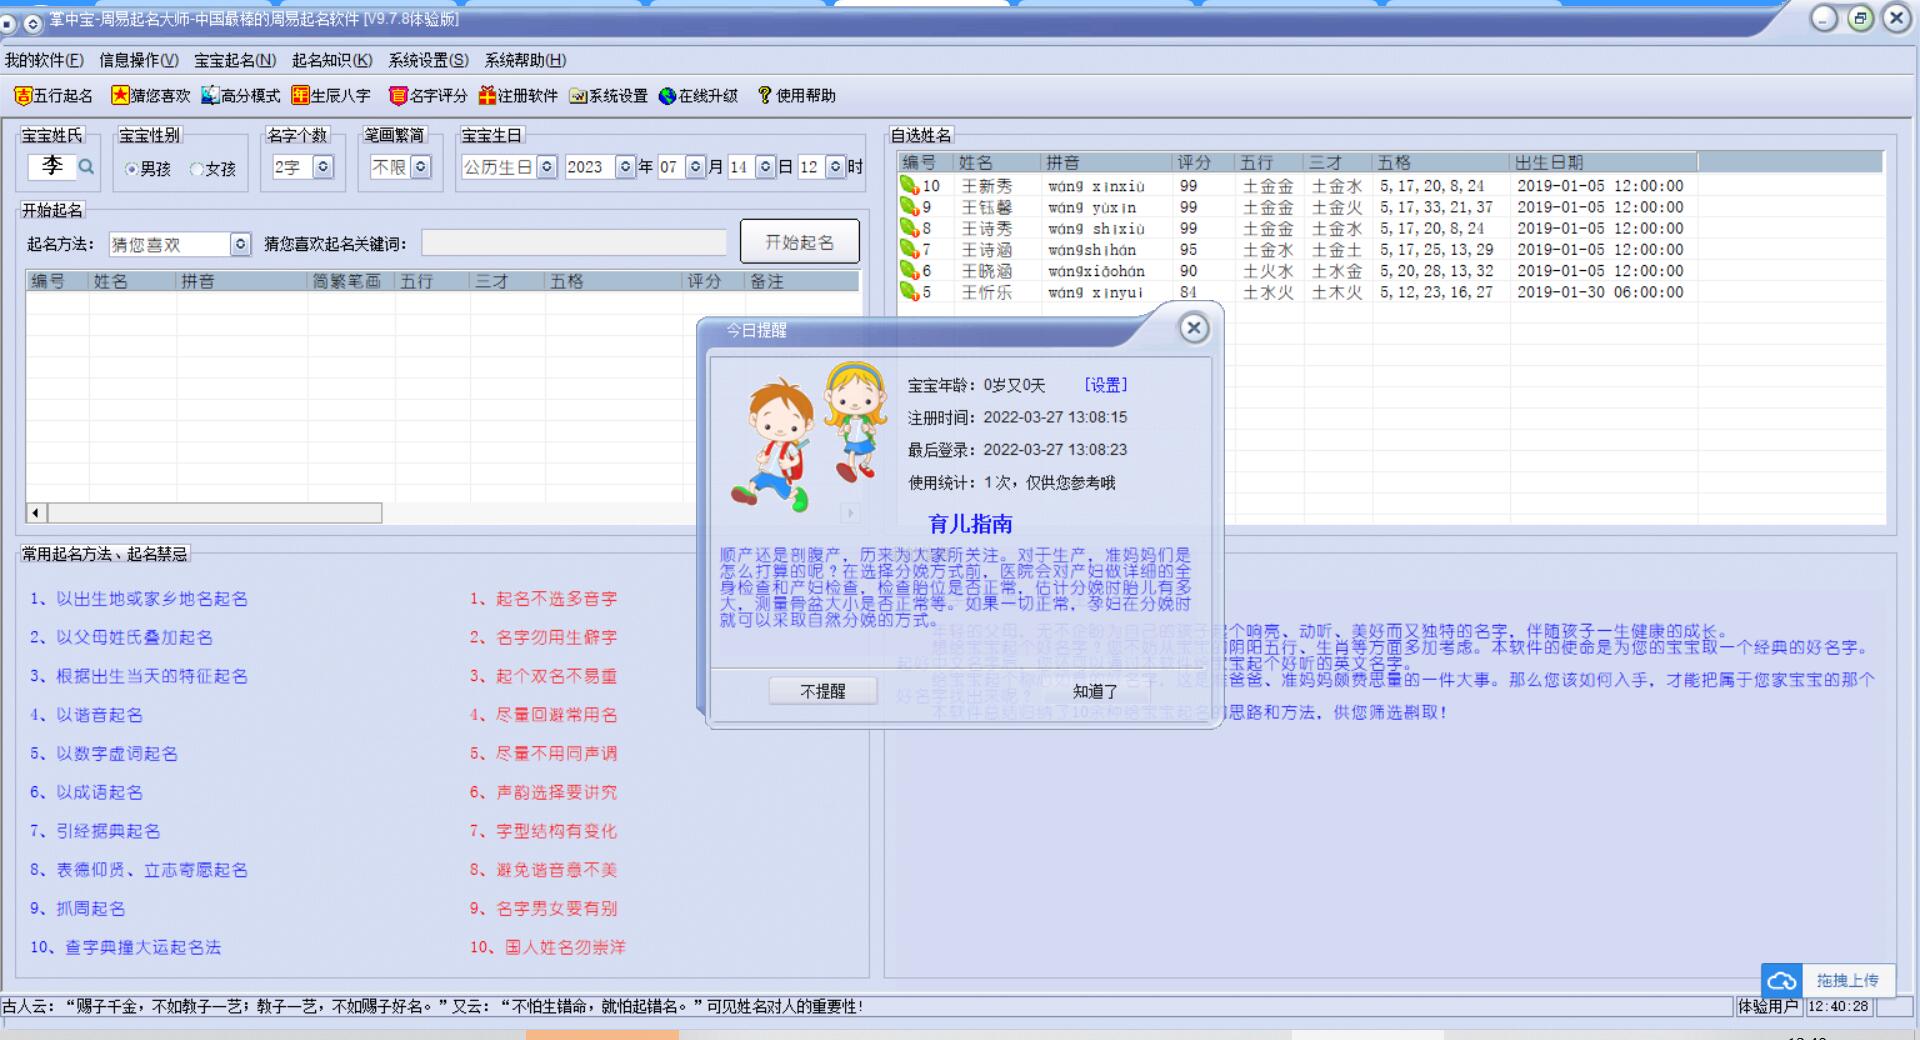Click the 名字评分 toolbar icon
Screen dimensions: 1920x1040
398,96
